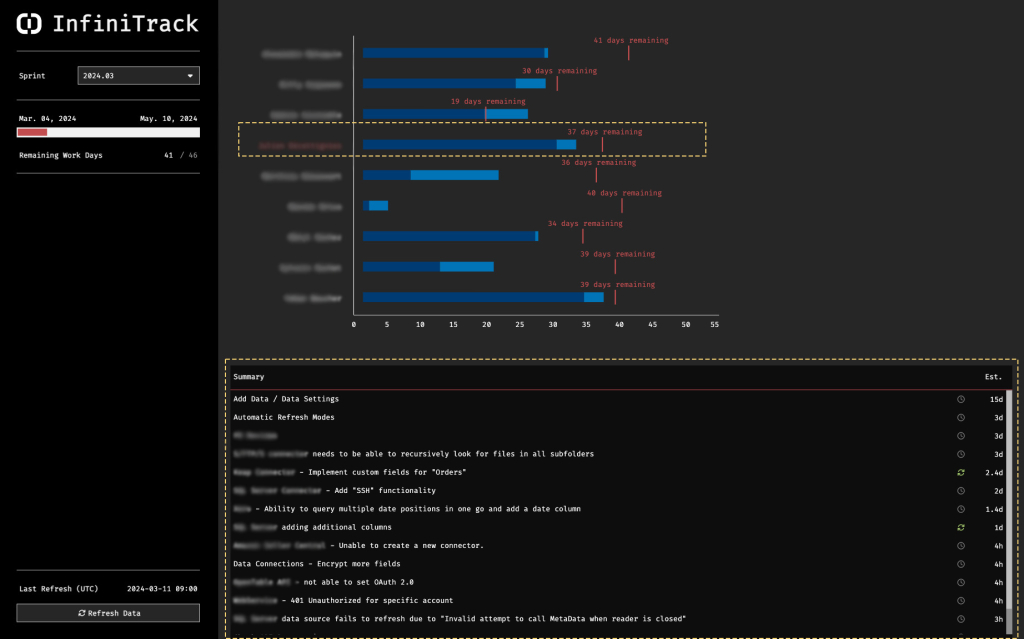Select the 'recursively look for files in all subfolders' task
Viewport: 1024px width, 639px height.
618,454
